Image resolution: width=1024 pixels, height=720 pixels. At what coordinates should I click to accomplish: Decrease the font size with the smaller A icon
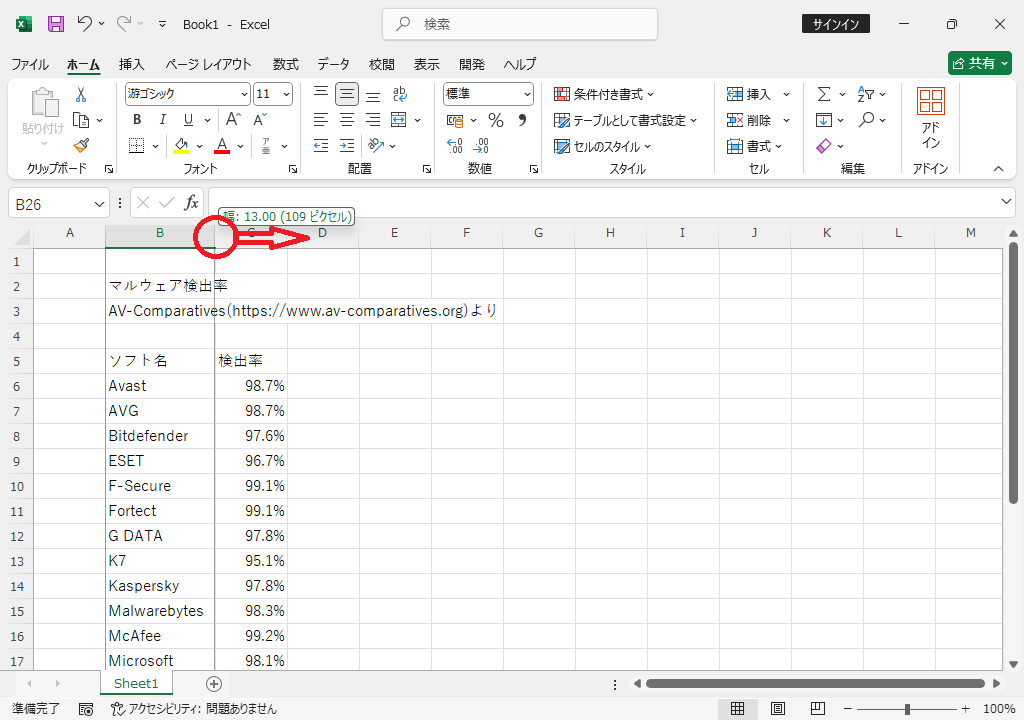click(260, 120)
